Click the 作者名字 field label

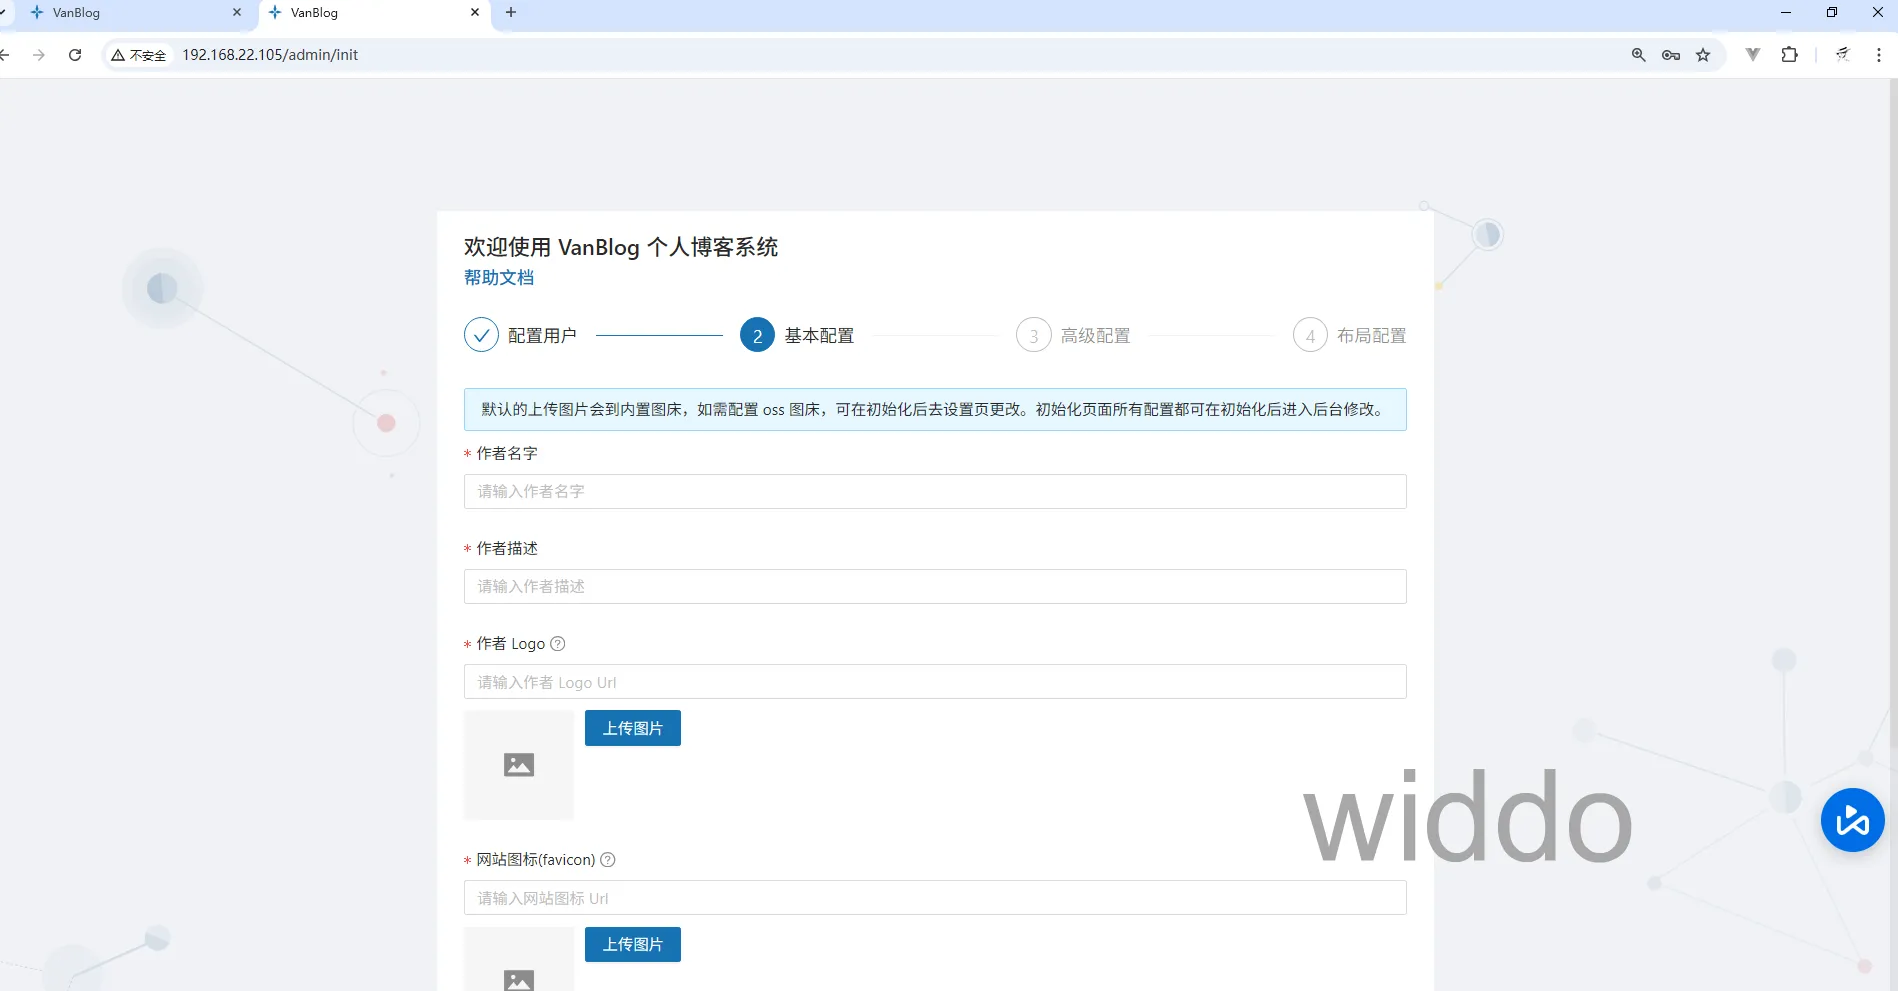(x=507, y=454)
